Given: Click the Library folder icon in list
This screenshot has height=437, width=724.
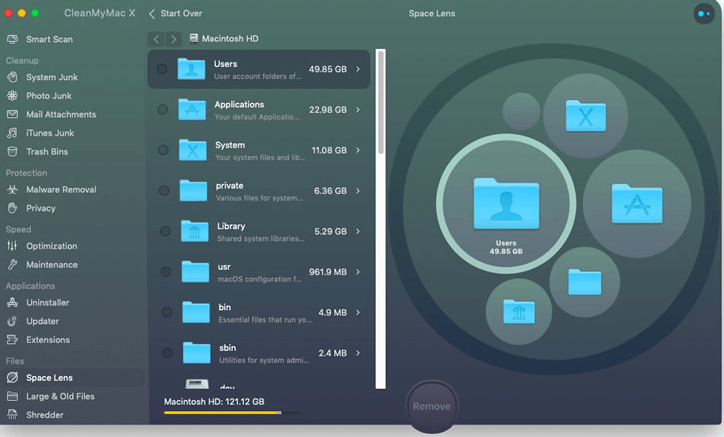Looking at the screenshot, I should pyautogui.click(x=194, y=231).
